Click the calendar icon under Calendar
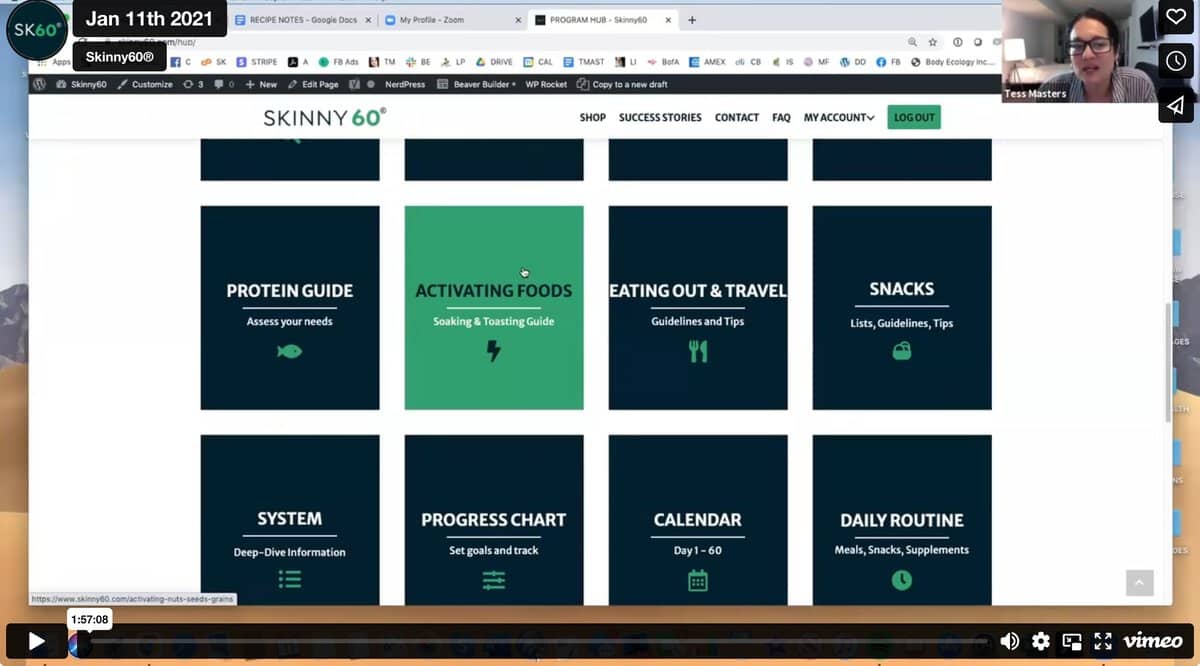The image size is (1200, 666). click(698, 580)
